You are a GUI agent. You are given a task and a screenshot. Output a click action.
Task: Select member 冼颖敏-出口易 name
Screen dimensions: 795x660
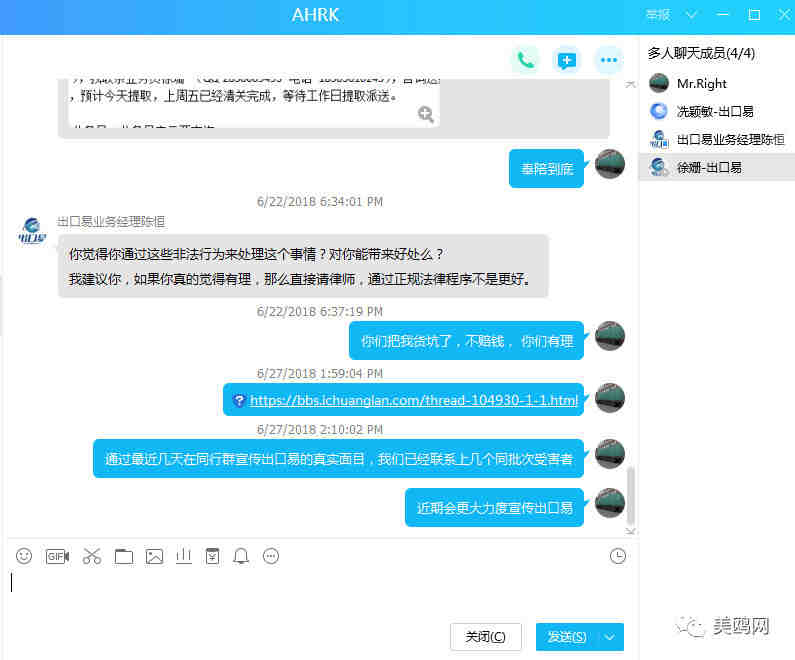(x=715, y=112)
